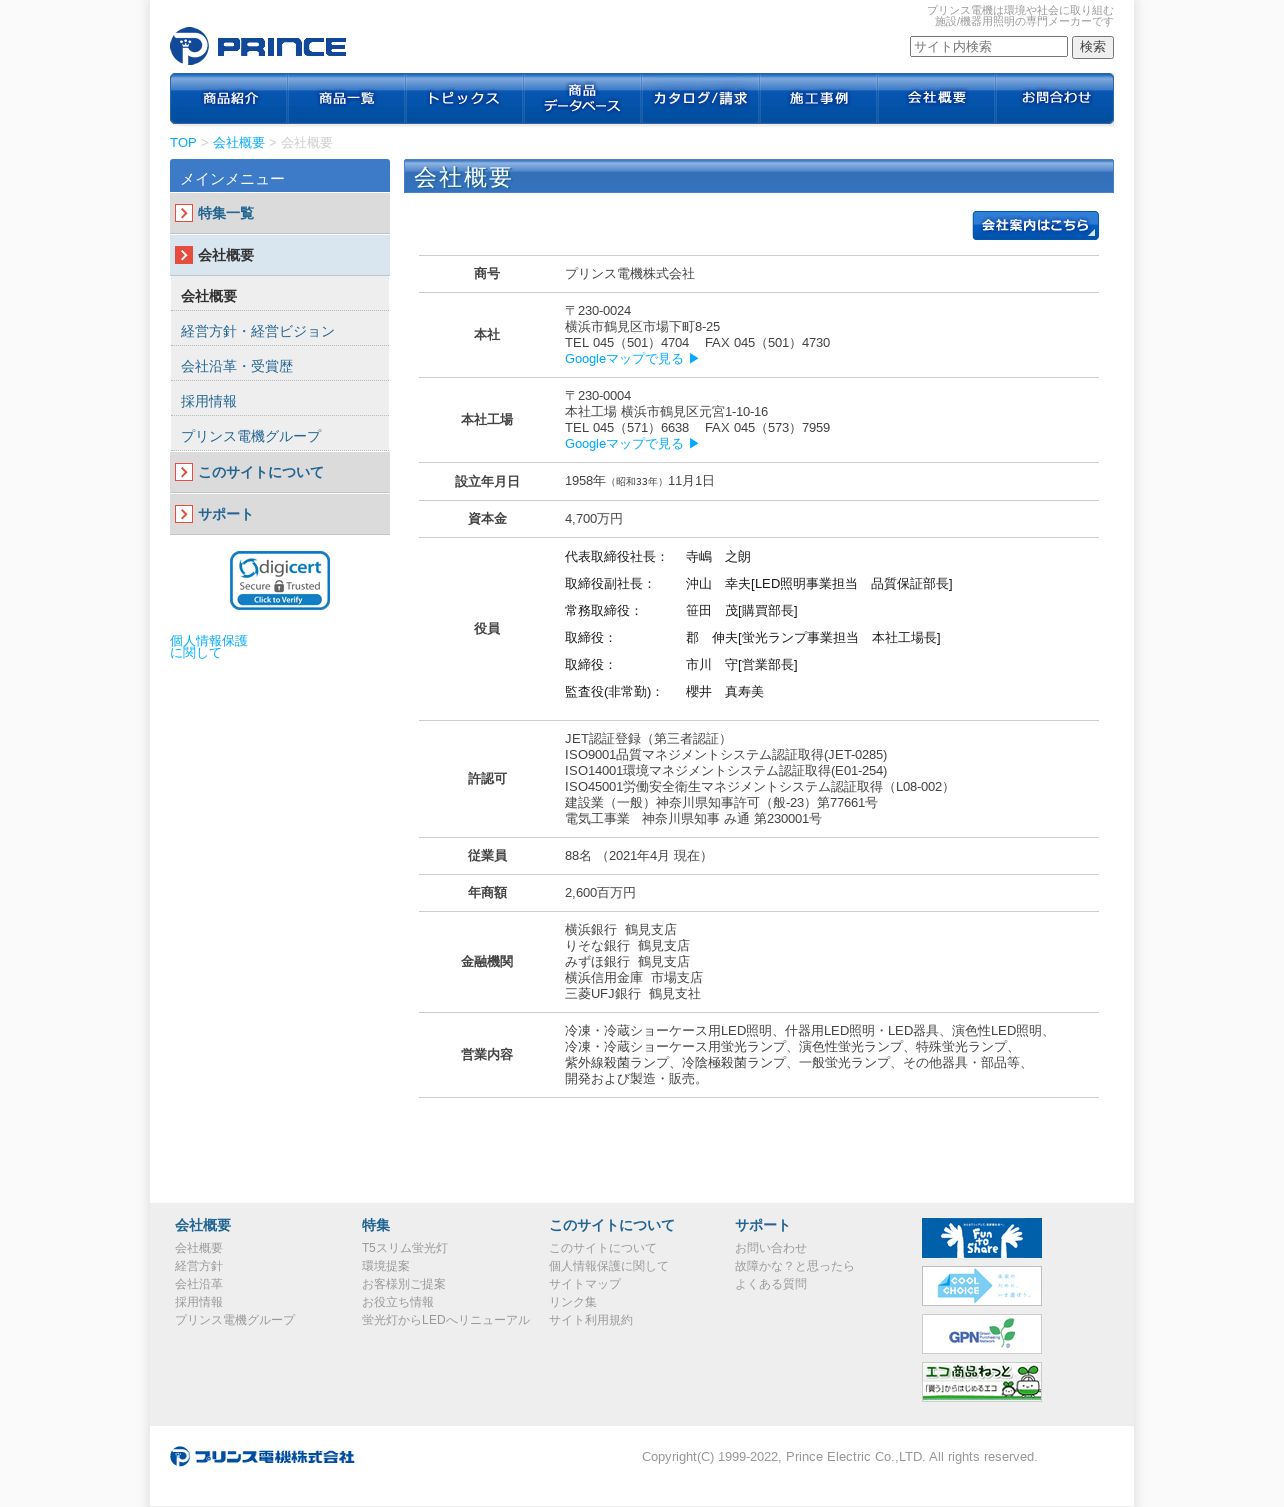This screenshot has height=1507, width=1284.
Task: Click the arrow icon beside サポート
Action: [184, 514]
